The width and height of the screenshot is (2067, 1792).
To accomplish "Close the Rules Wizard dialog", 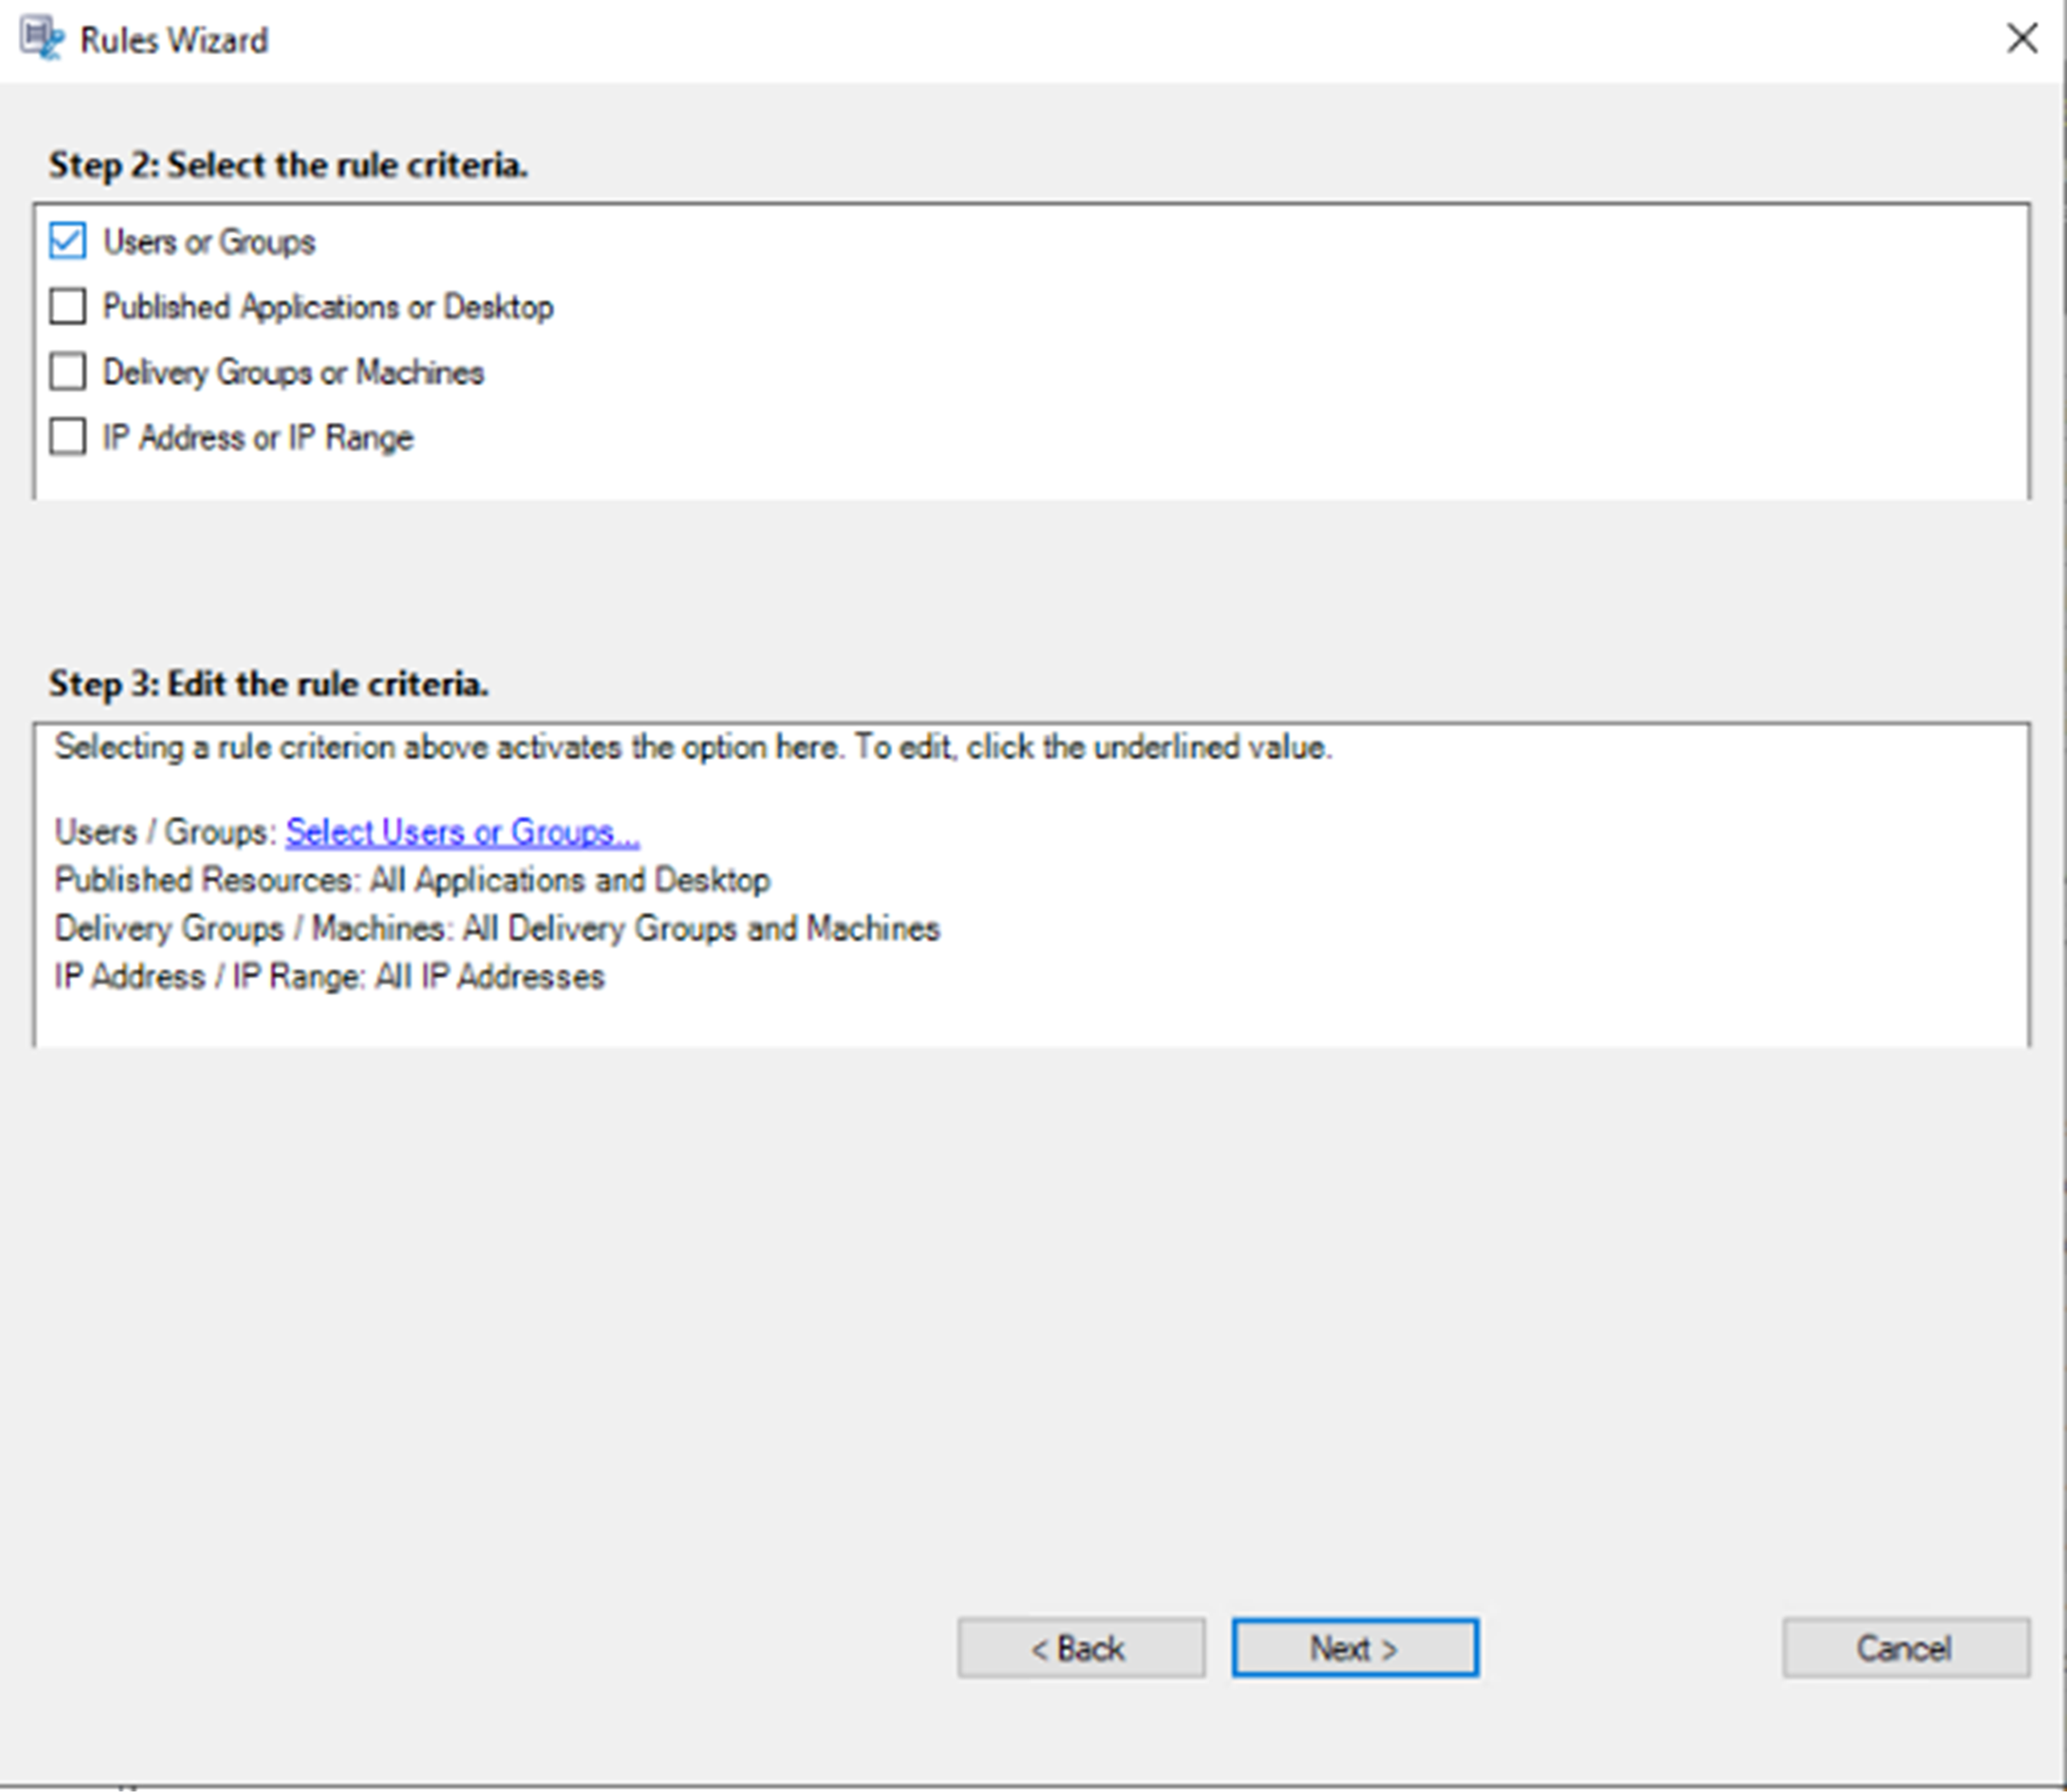I will pyautogui.click(x=2022, y=39).
